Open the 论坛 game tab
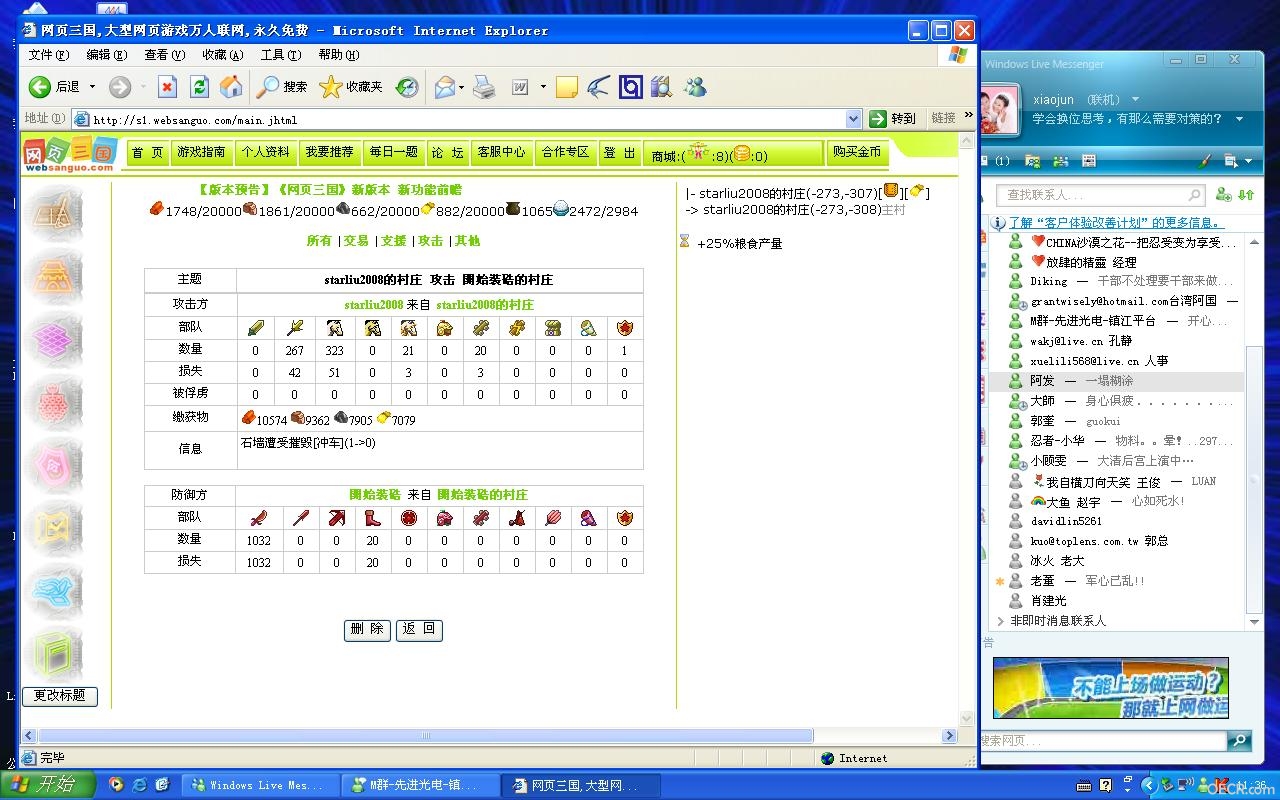The width and height of the screenshot is (1280, 800). (447, 152)
